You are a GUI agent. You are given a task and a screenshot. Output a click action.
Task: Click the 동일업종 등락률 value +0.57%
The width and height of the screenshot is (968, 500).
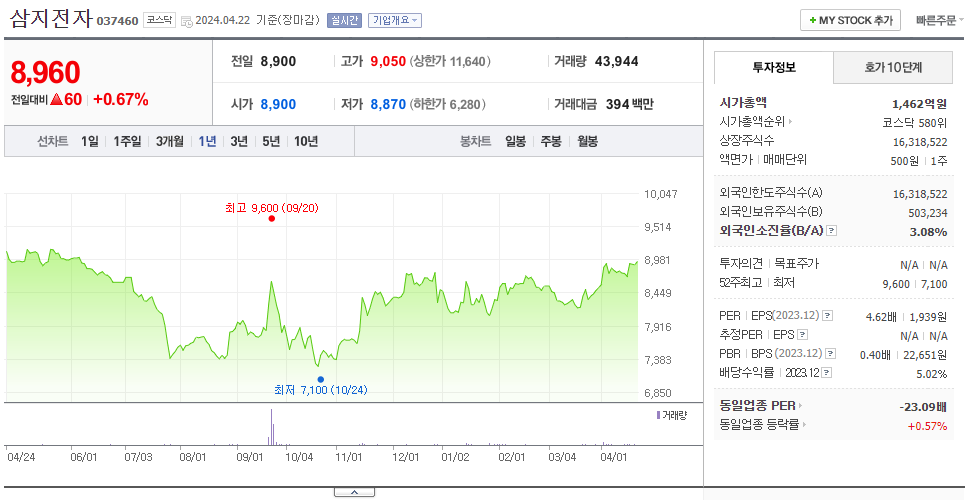pyautogui.click(x=927, y=425)
